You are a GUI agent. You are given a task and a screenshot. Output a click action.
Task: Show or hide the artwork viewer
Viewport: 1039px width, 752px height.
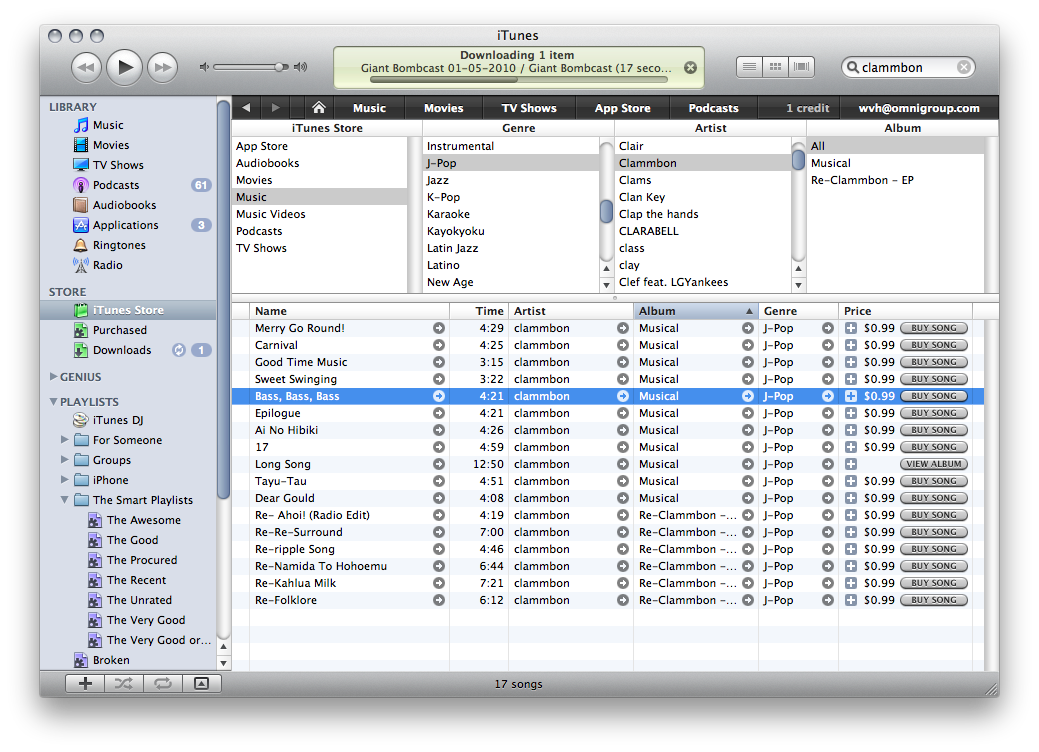point(201,684)
